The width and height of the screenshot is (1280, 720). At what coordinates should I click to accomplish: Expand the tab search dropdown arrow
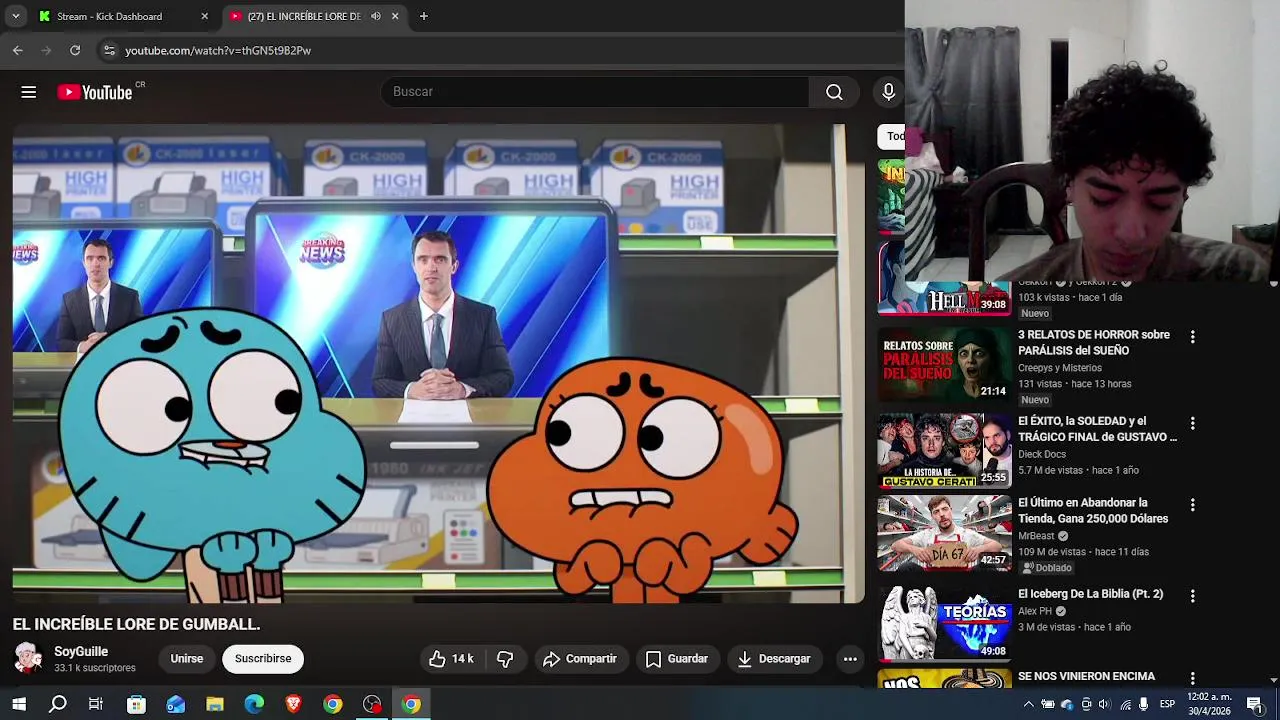click(15, 16)
